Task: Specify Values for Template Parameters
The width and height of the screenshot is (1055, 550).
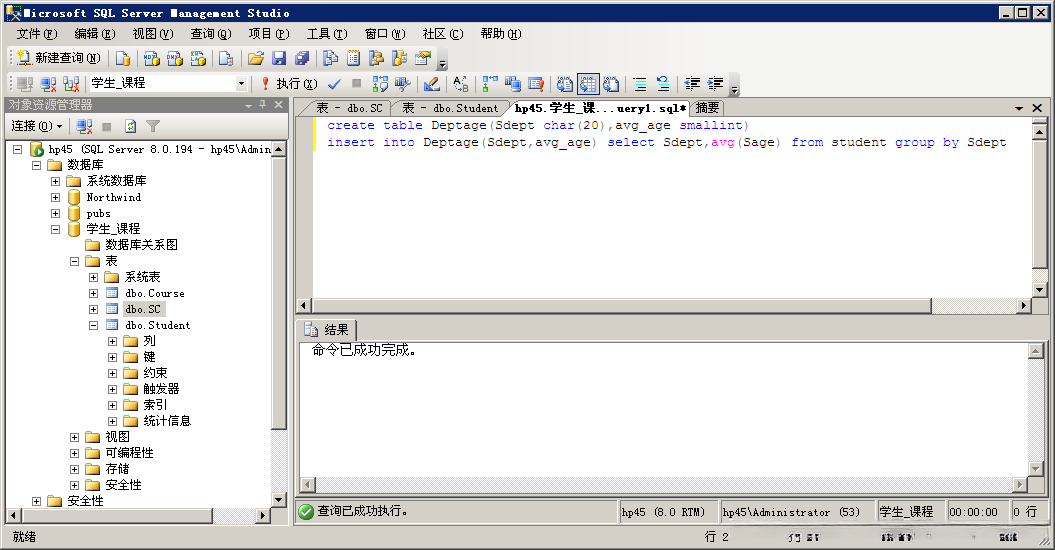Action: coord(461,84)
